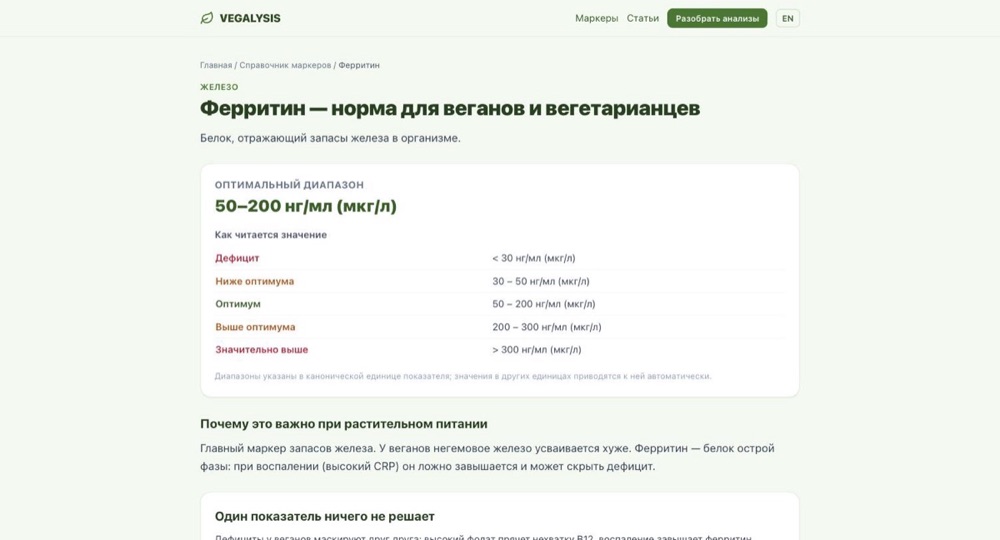The width and height of the screenshot is (1000, 540).
Task: Switch language with the EN button
Action: [788, 18]
